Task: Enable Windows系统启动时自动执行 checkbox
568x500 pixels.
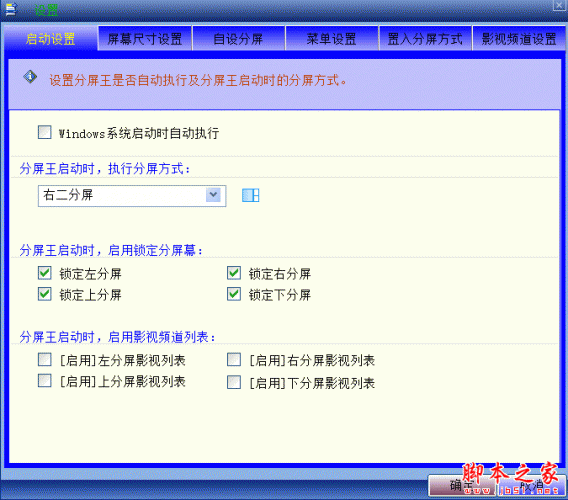Action: coord(45,132)
